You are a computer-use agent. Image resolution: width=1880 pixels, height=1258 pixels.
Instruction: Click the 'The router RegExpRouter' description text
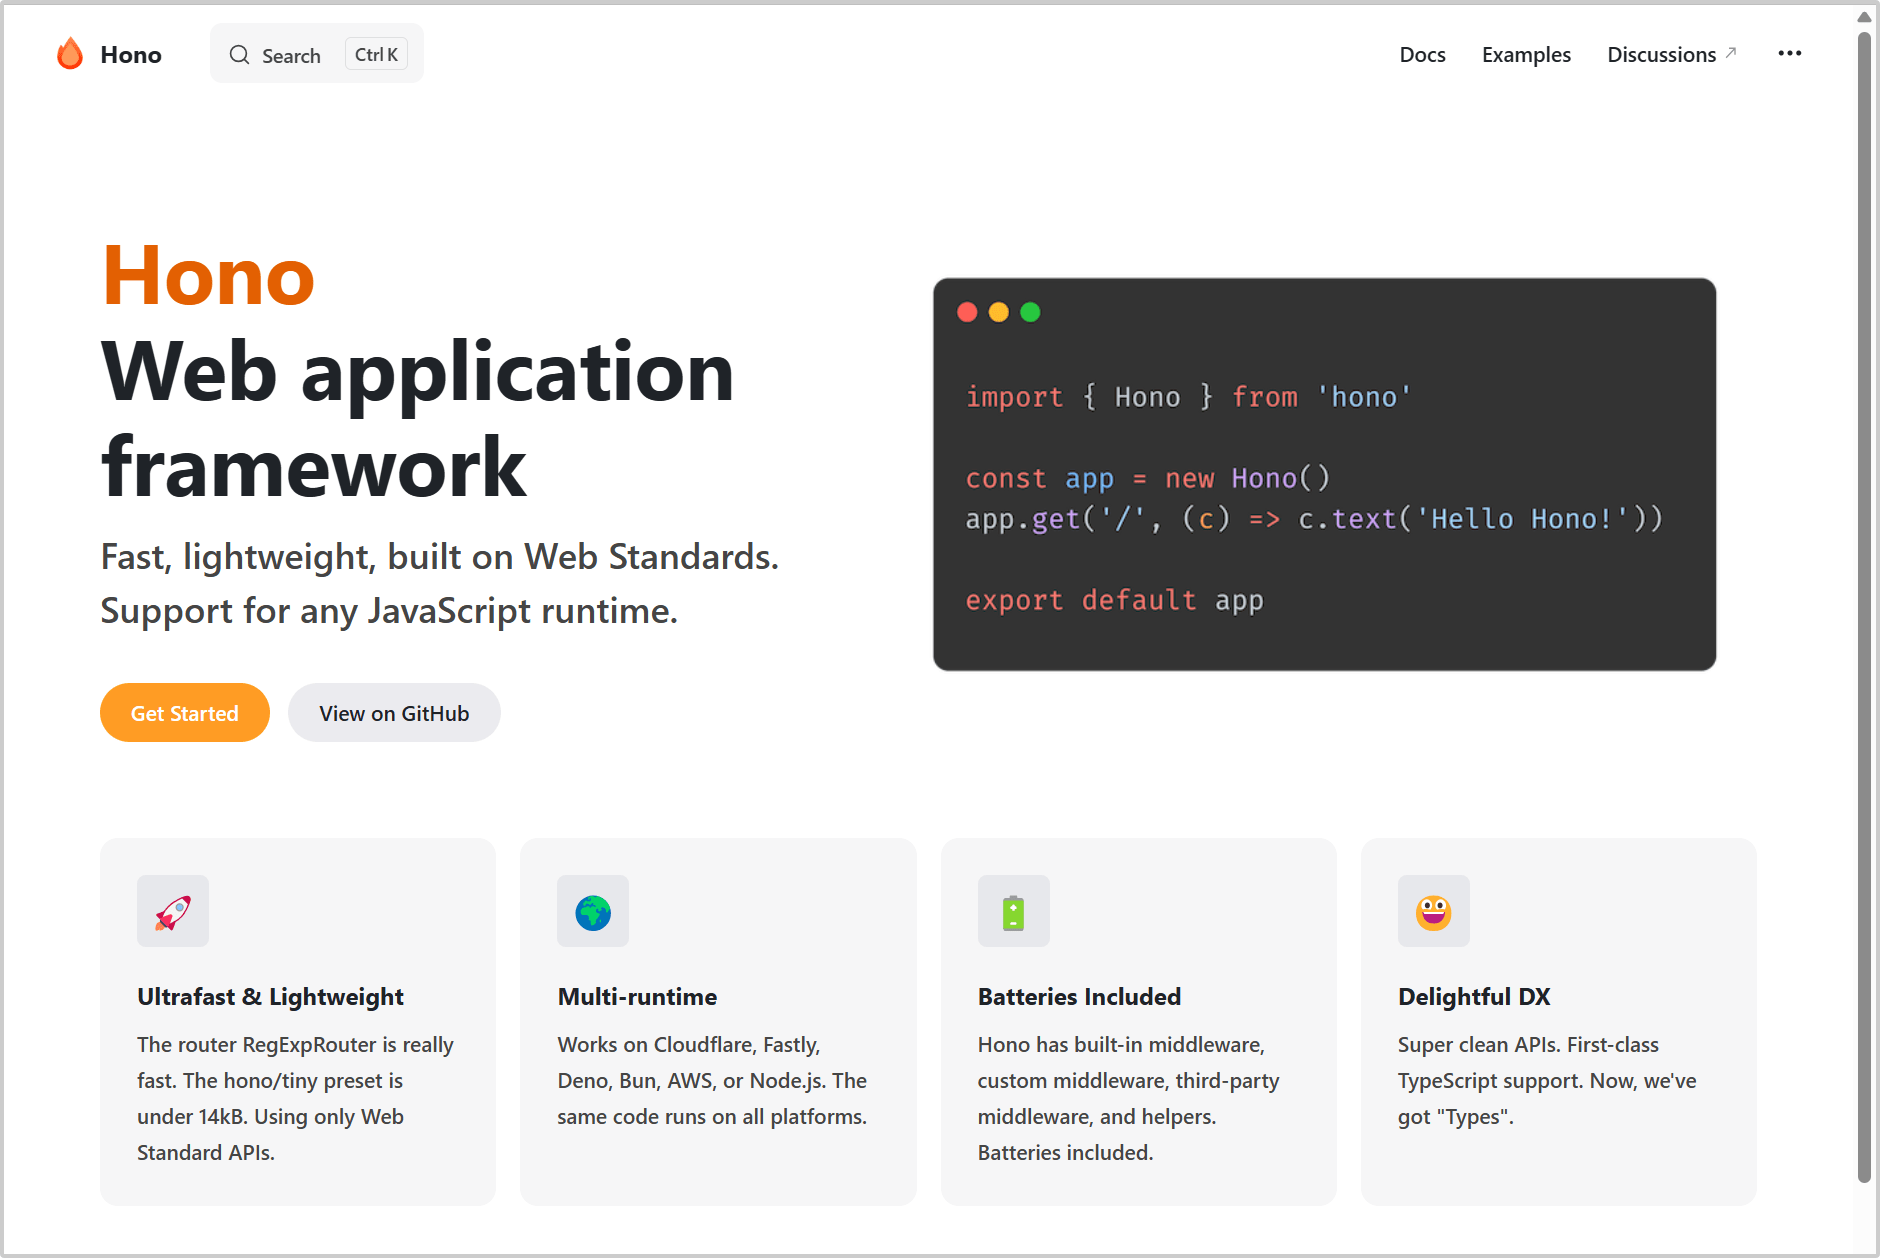click(x=295, y=1099)
